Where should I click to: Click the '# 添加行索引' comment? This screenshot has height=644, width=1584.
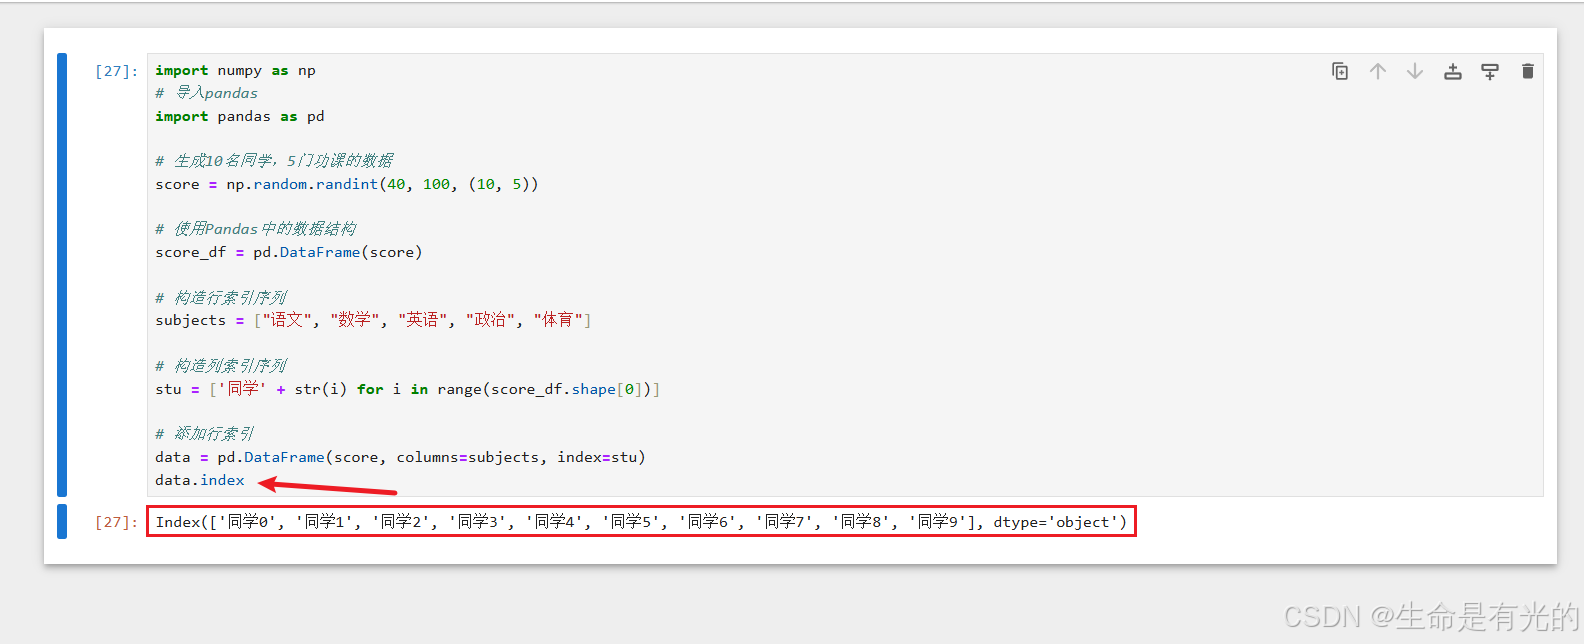pyautogui.click(x=205, y=434)
